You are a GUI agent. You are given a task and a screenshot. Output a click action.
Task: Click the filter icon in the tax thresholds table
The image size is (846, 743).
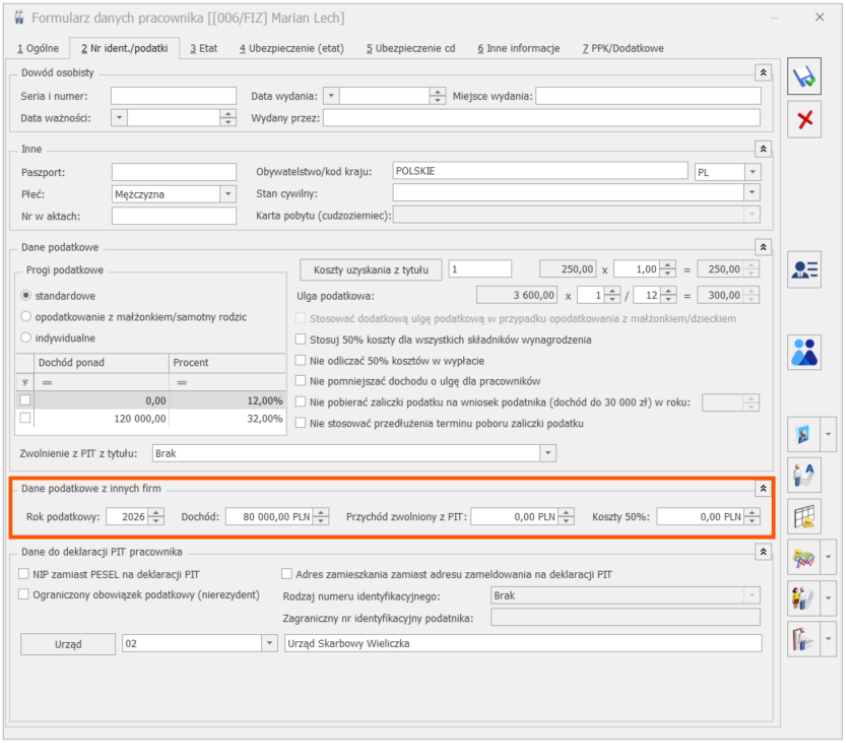coord(25,383)
